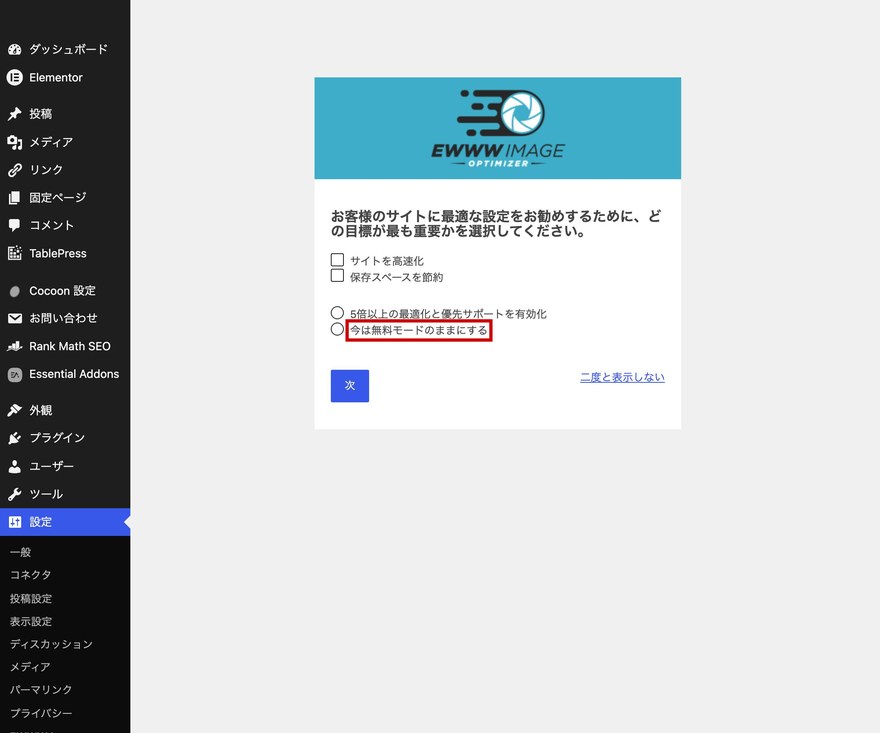The image size is (880, 733).
Task: Click the pages icon beside 固定ページ
Action: 15,198
